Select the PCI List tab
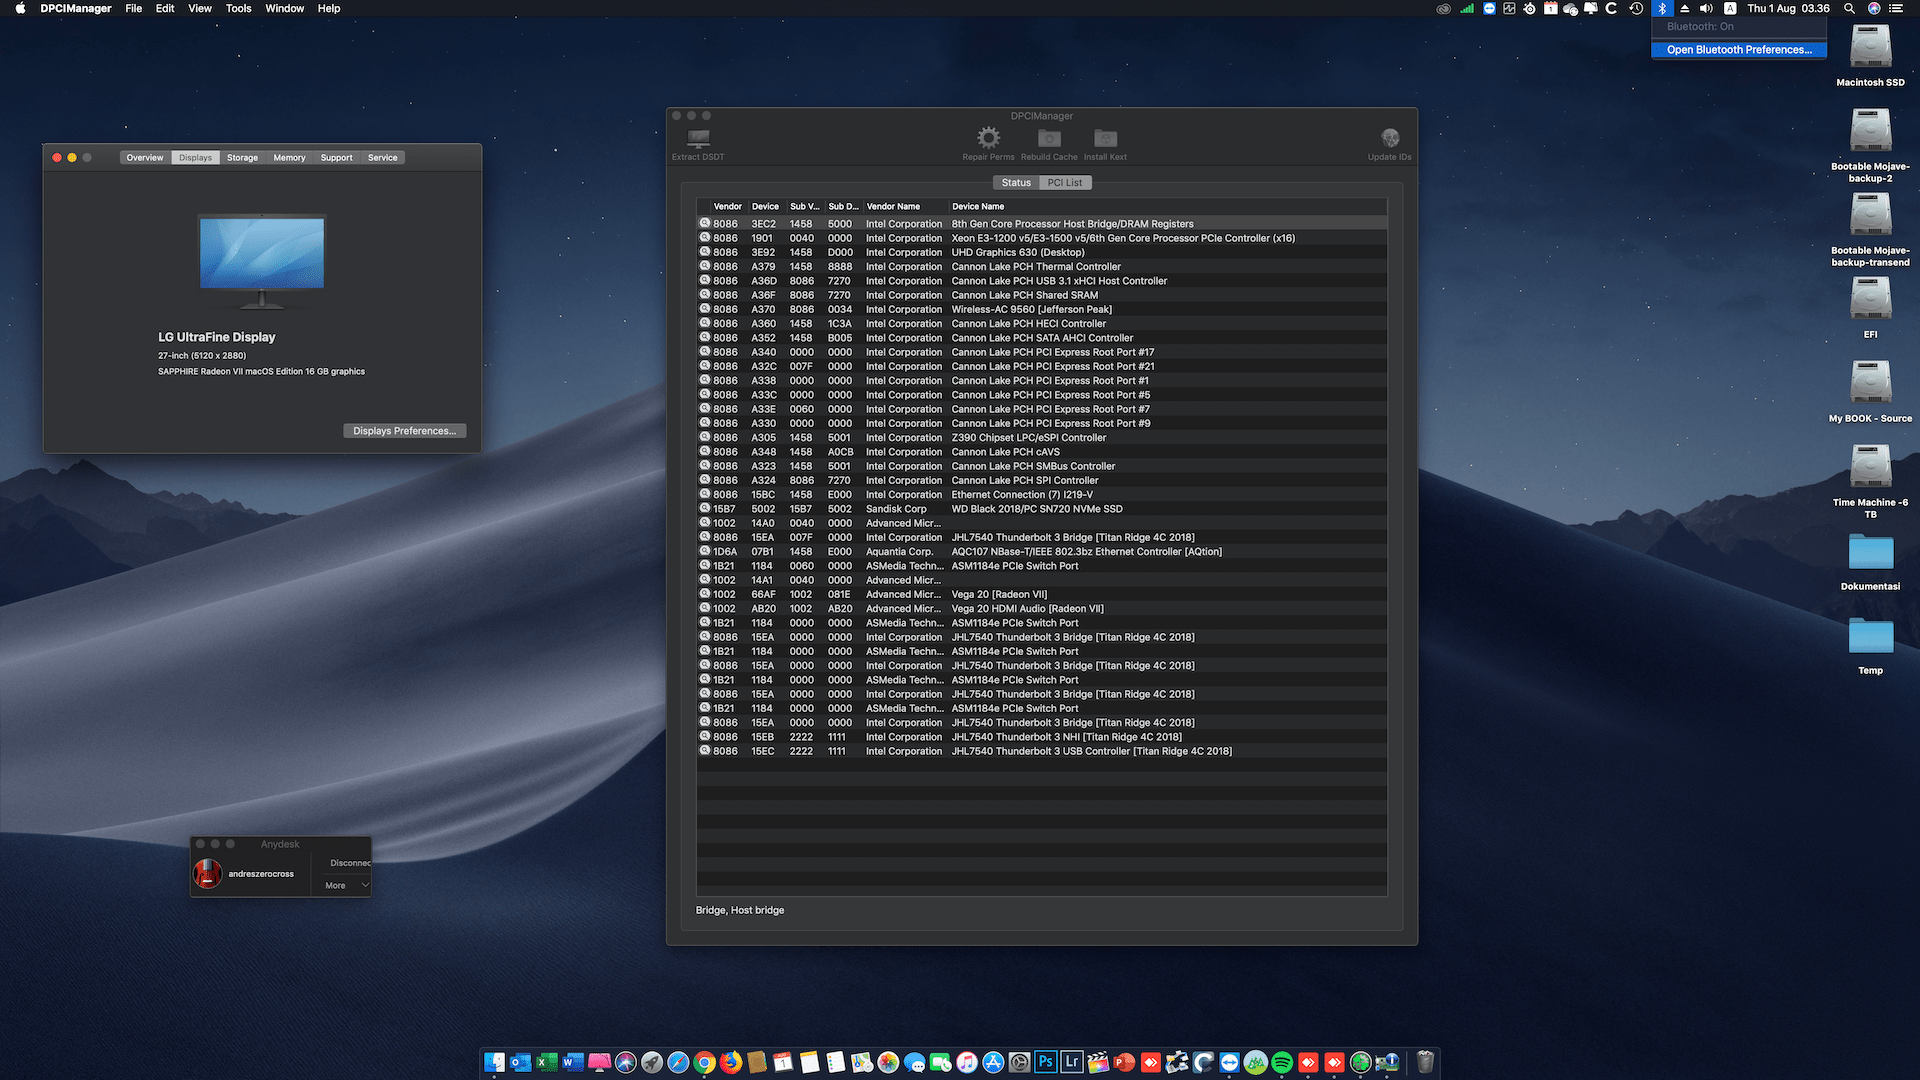The width and height of the screenshot is (1920, 1080). point(1065,183)
